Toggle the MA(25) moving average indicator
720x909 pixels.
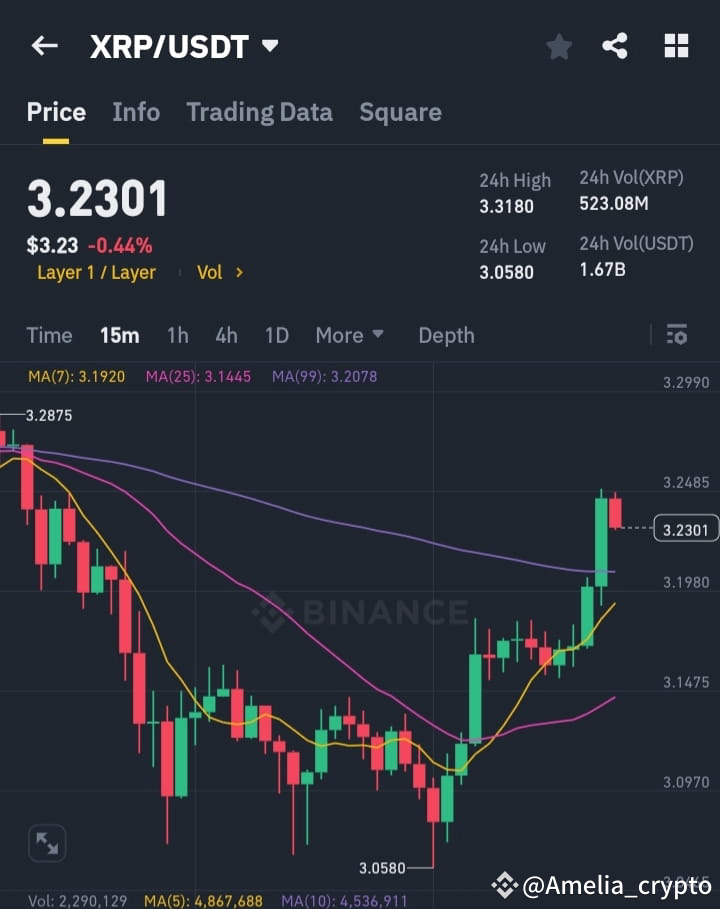pos(197,376)
